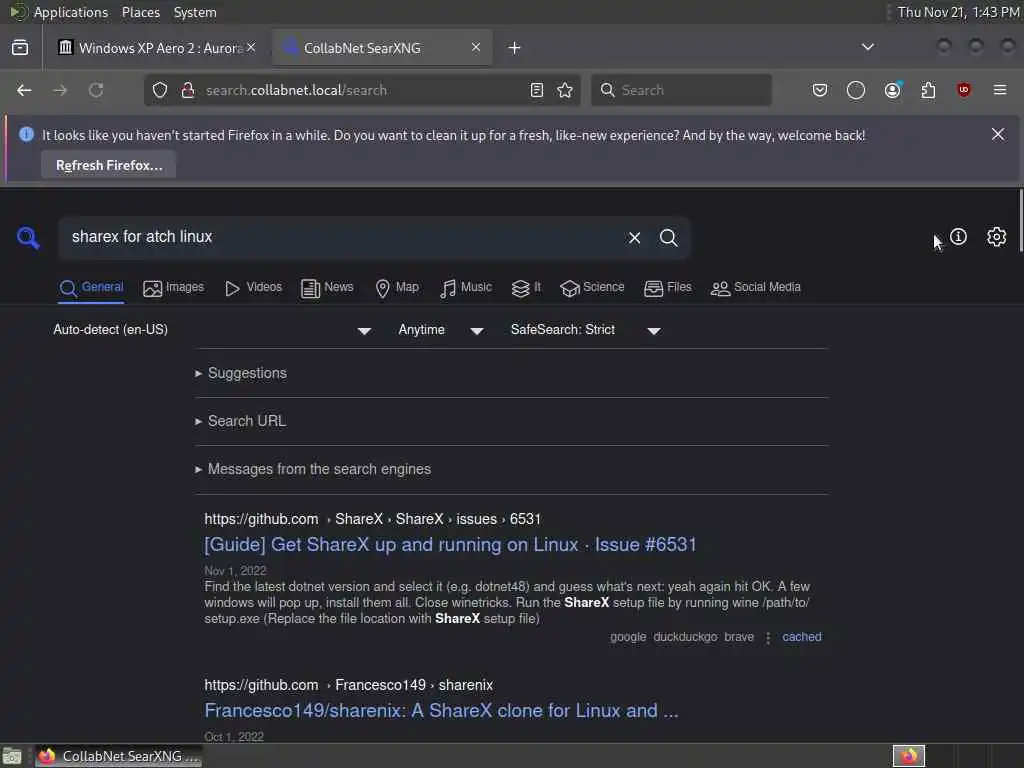Click Refresh Firefox button

click(x=108, y=165)
